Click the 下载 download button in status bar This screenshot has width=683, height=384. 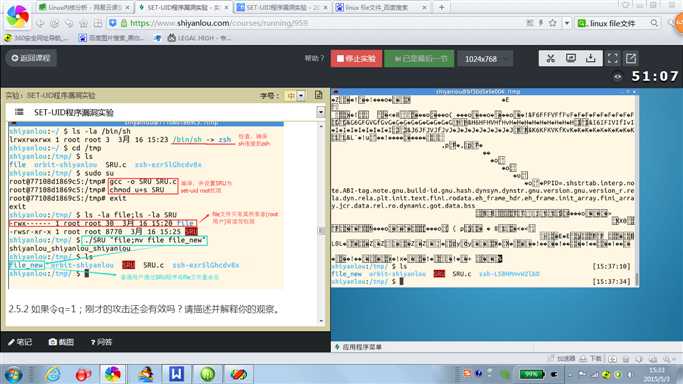click(591, 359)
